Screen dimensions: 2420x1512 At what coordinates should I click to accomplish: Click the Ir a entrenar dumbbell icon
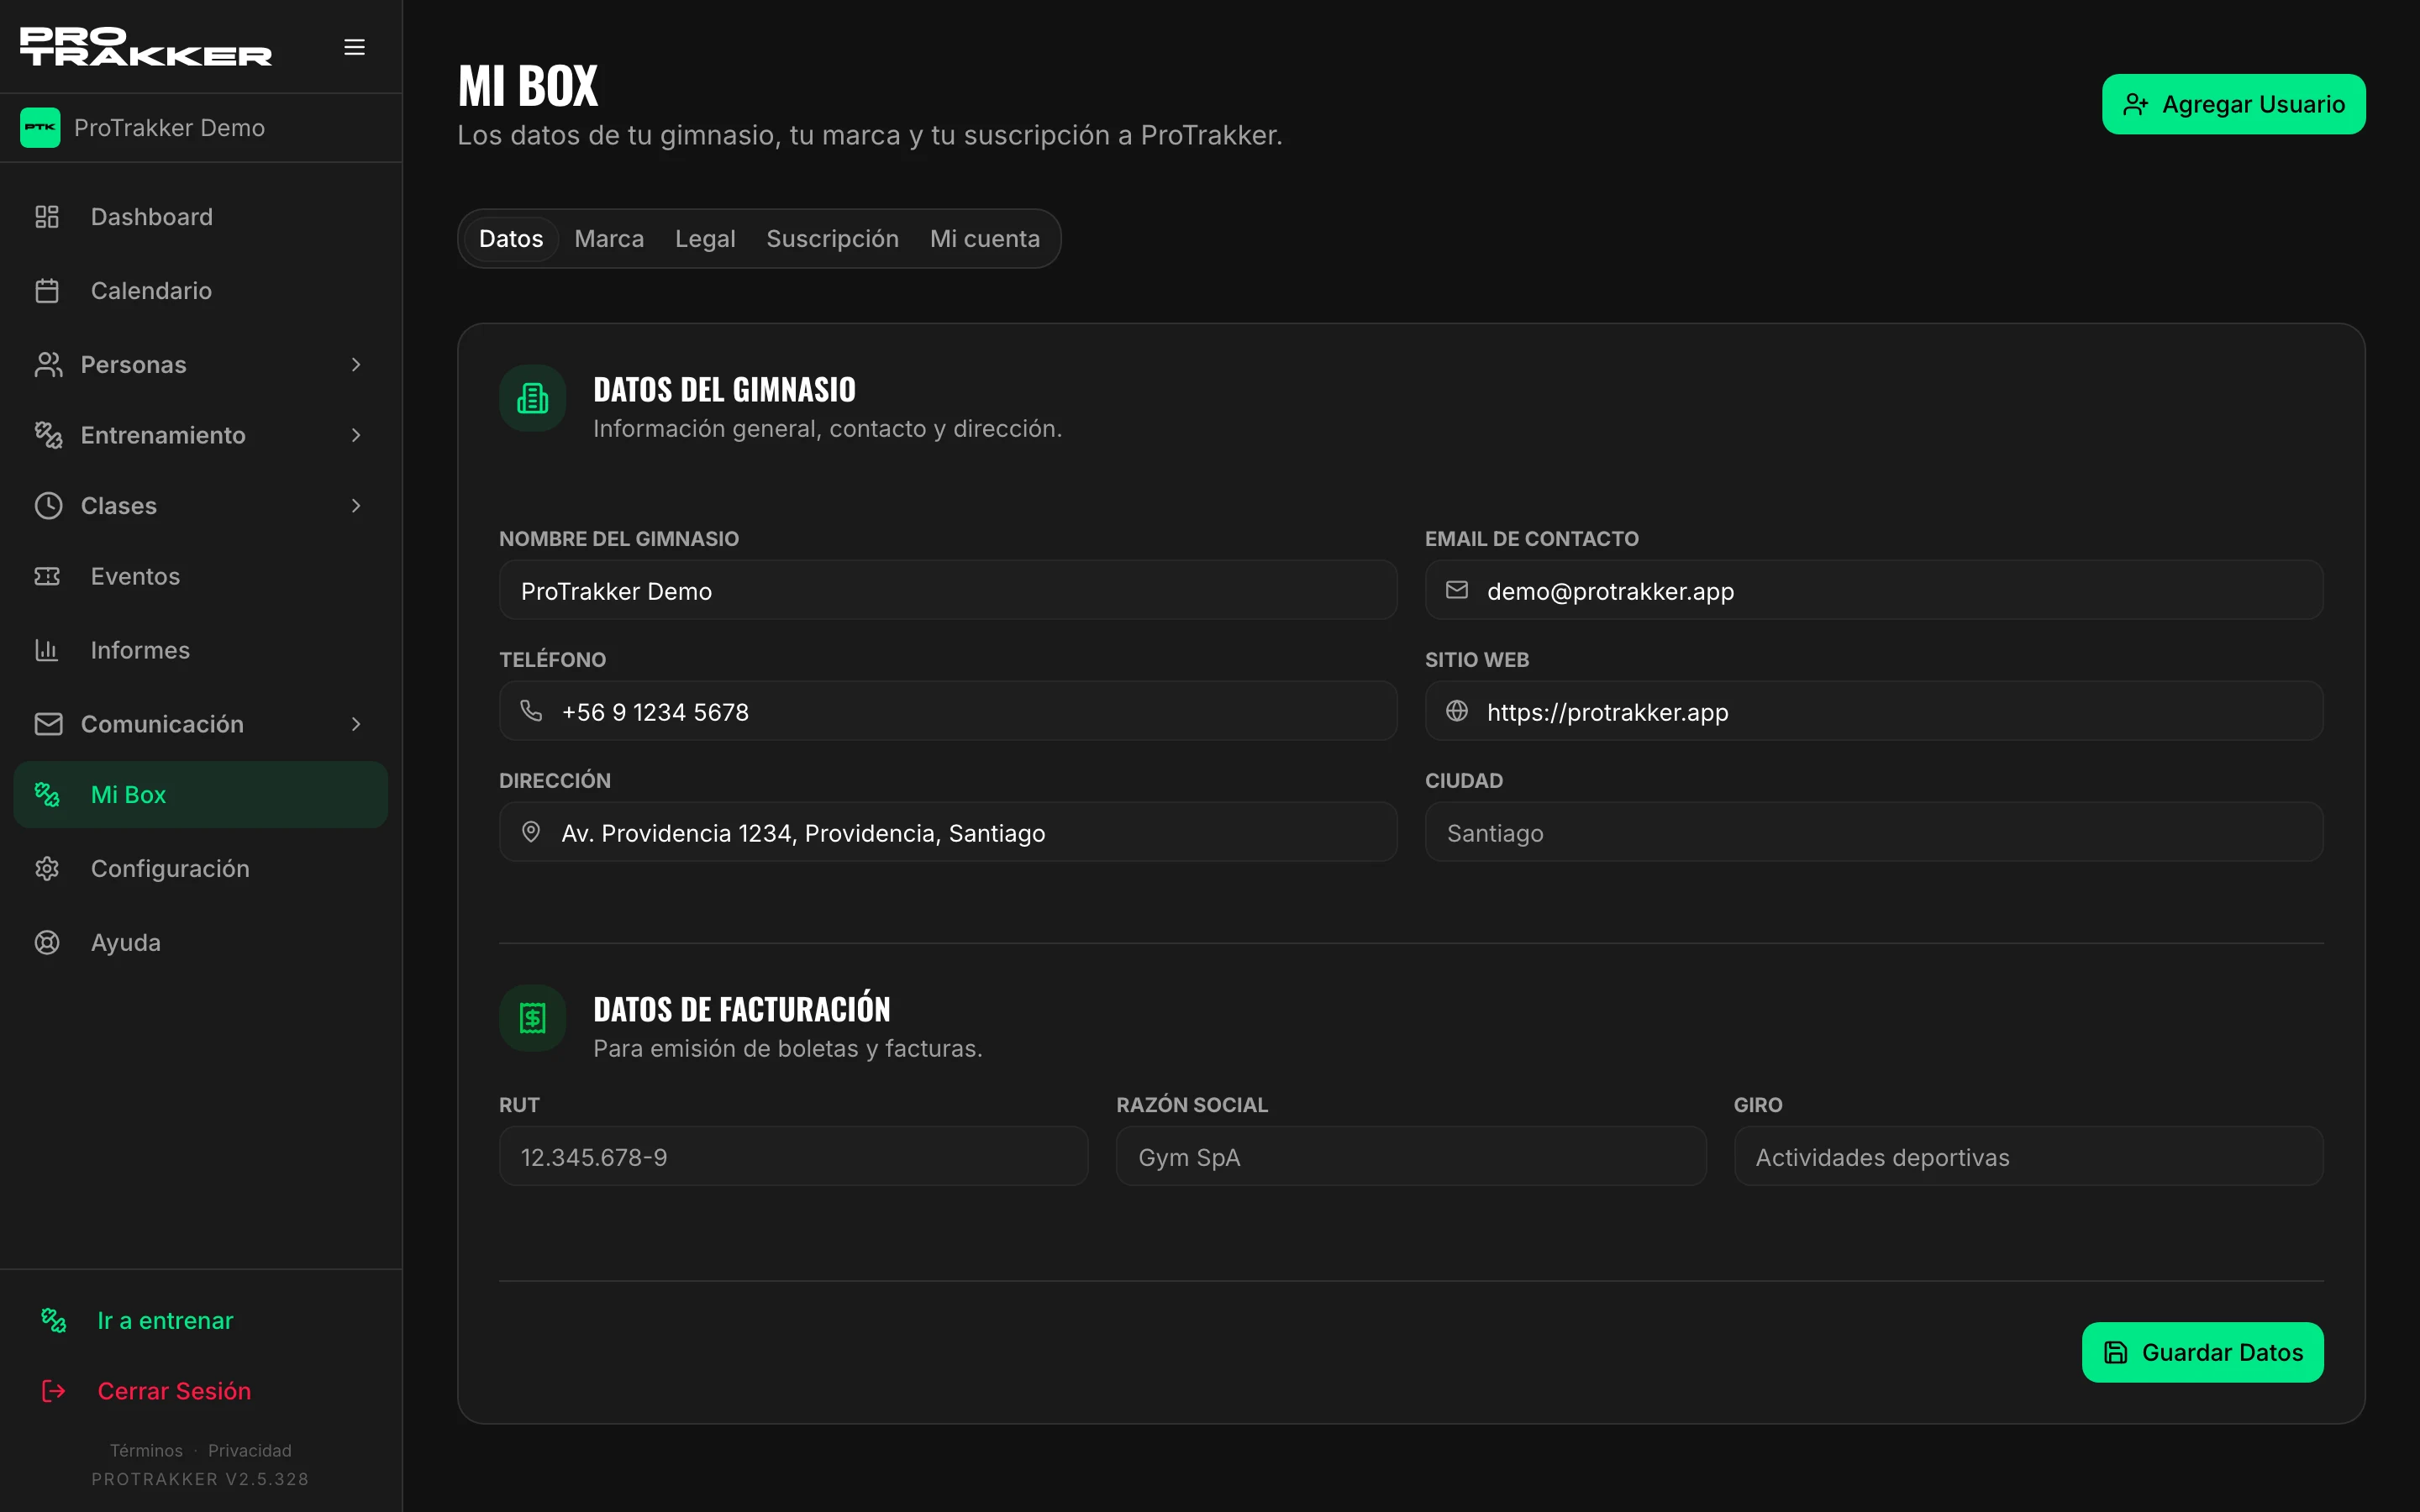pyautogui.click(x=54, y=1321)
